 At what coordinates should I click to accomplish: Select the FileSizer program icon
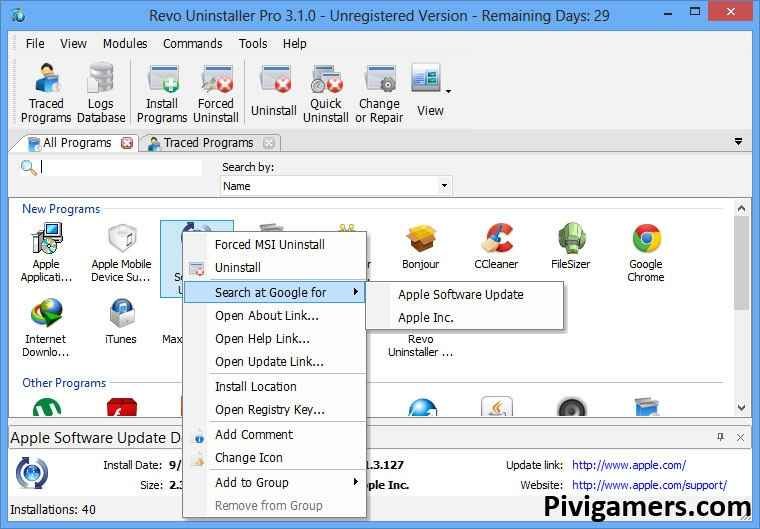[571, 250]
